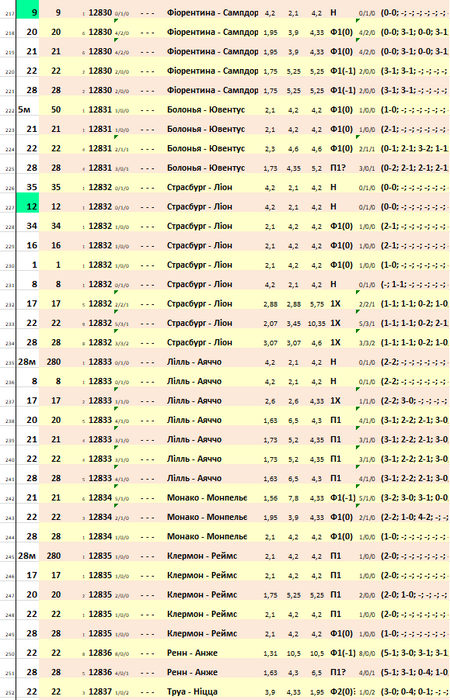Viewport: 450px width, 700px height.
Task: Click Страсбург - Ліон cell beside 5/3/1
Action: pyautogui.click(x=200, y=323)
